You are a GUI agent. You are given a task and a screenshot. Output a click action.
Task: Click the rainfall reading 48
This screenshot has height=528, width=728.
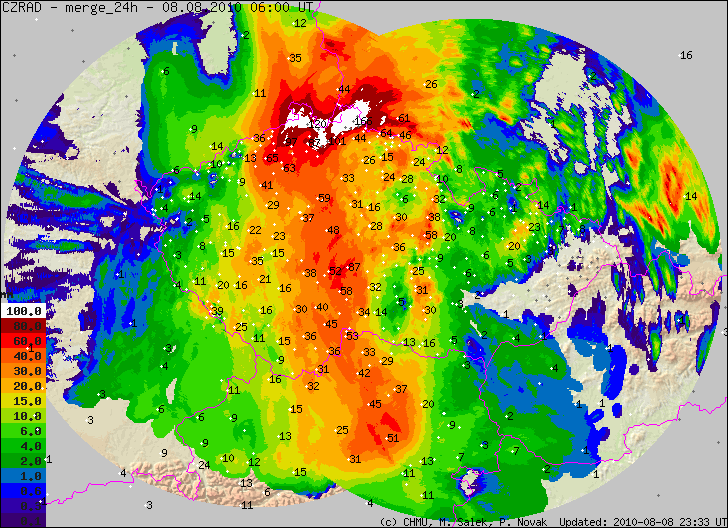pos(333,230)
